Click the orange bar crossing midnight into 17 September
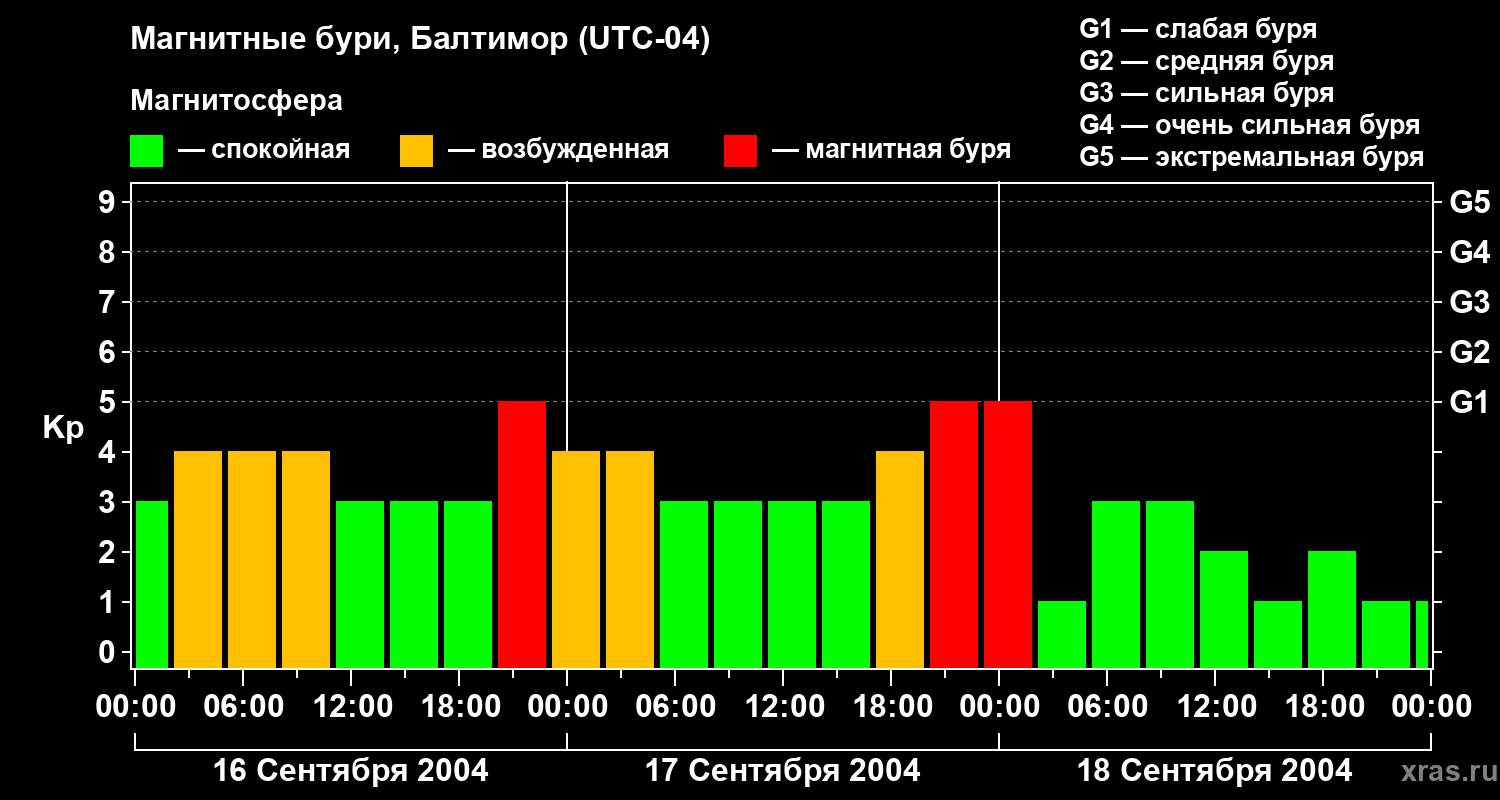Screen dimensions: 1500x800 point(576,559)
